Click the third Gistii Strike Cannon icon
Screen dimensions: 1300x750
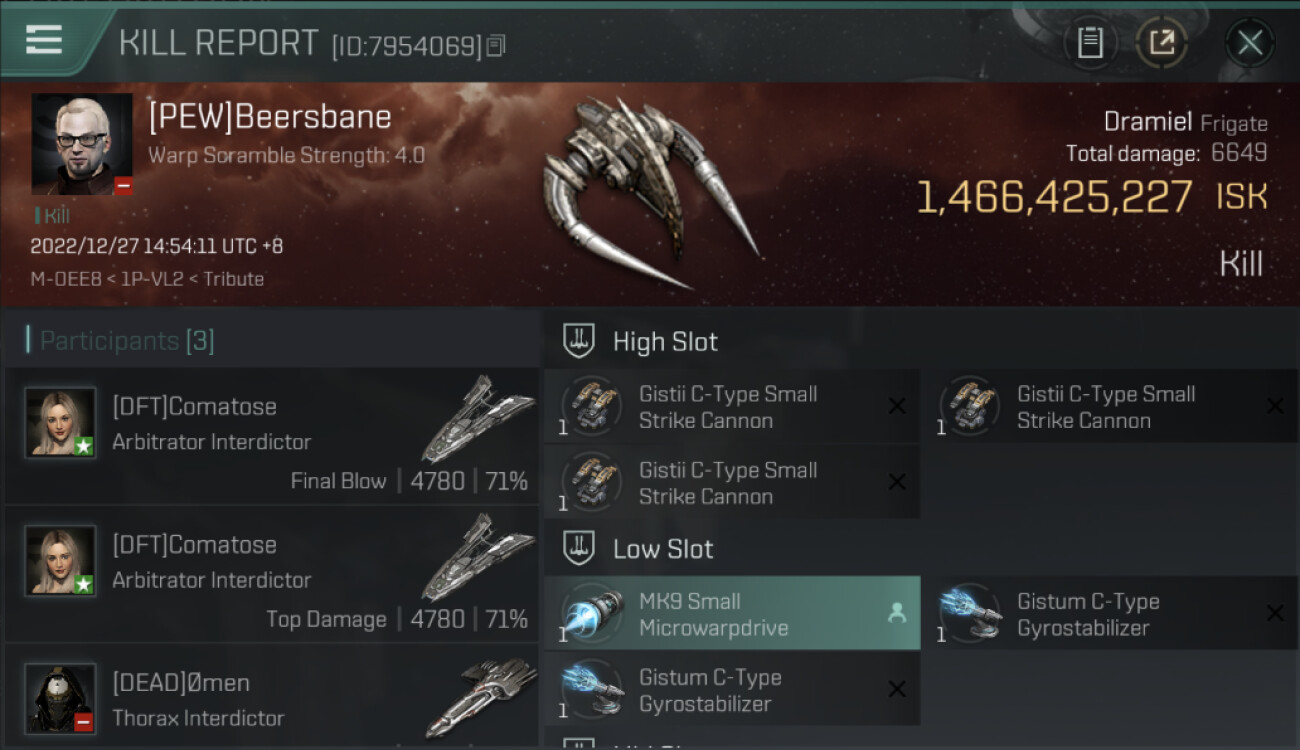point(591,481)
